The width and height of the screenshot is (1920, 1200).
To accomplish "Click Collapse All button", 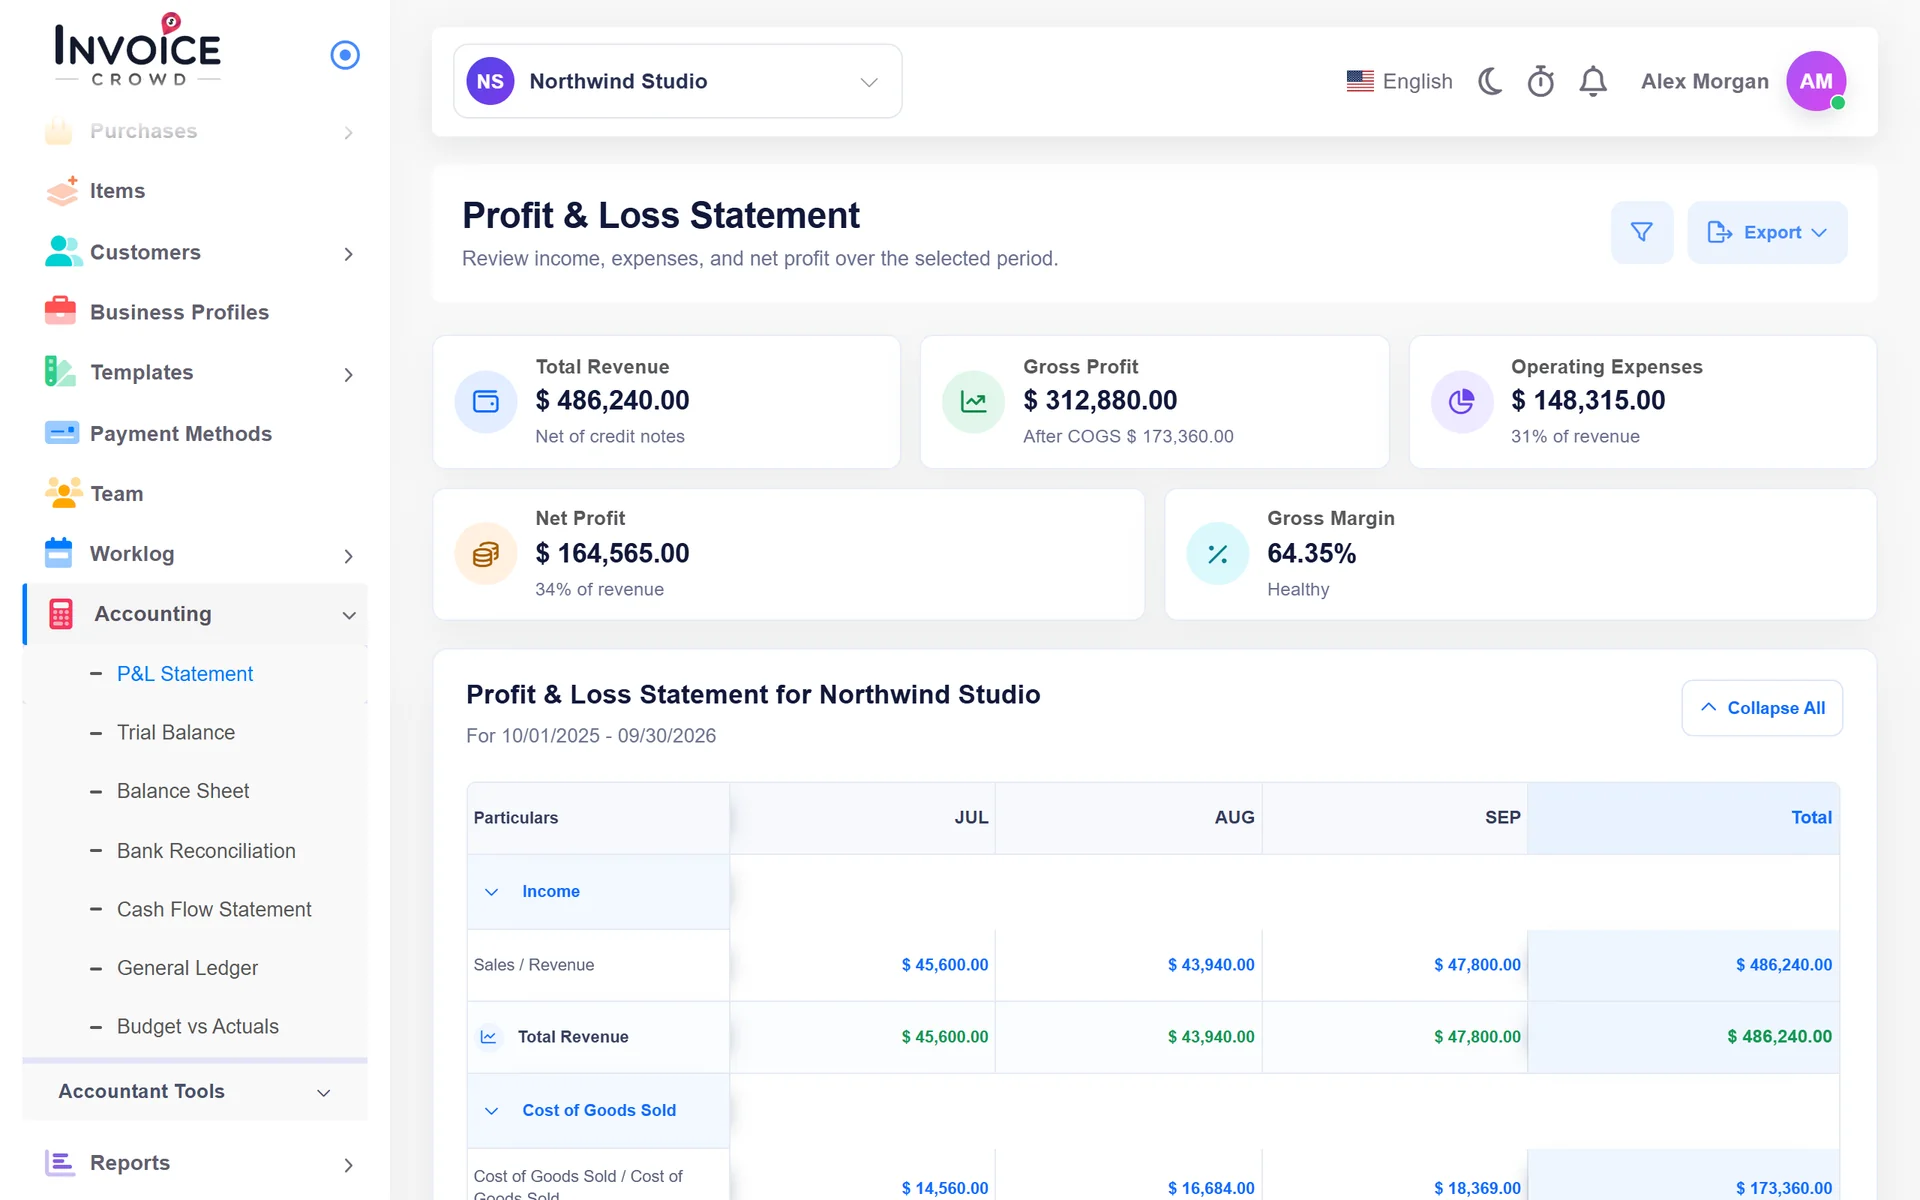I will pyautogui.click(x=1762, y=708).
